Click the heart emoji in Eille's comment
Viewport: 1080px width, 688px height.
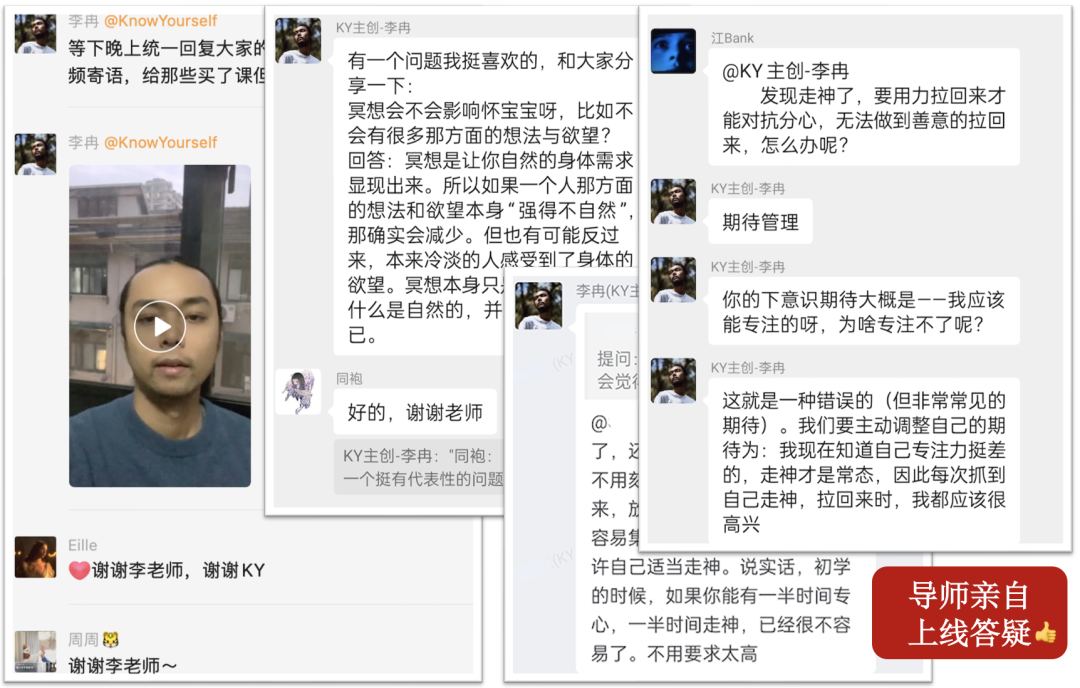(79, 570)
